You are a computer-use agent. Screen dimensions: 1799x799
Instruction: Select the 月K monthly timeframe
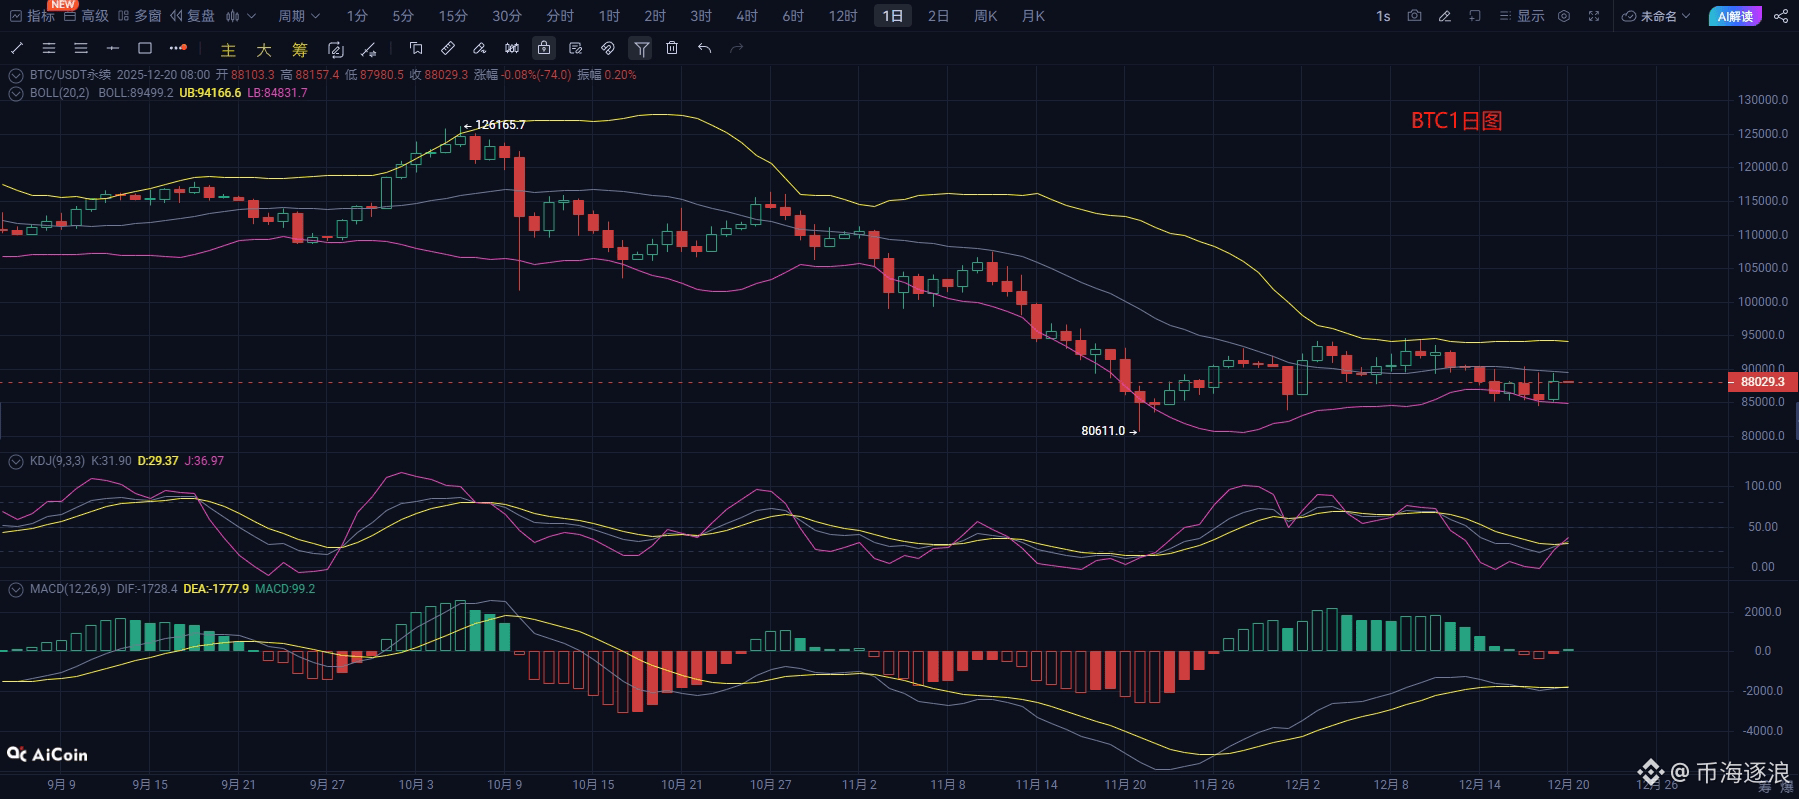[1033, 16]
